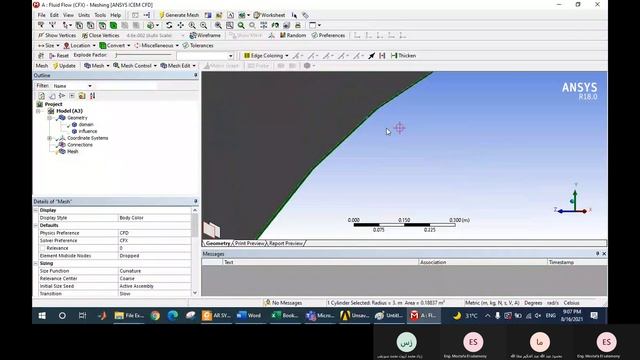Open the View menu
The width and height of the screenshot is (640, 360).
coord(68,15)
